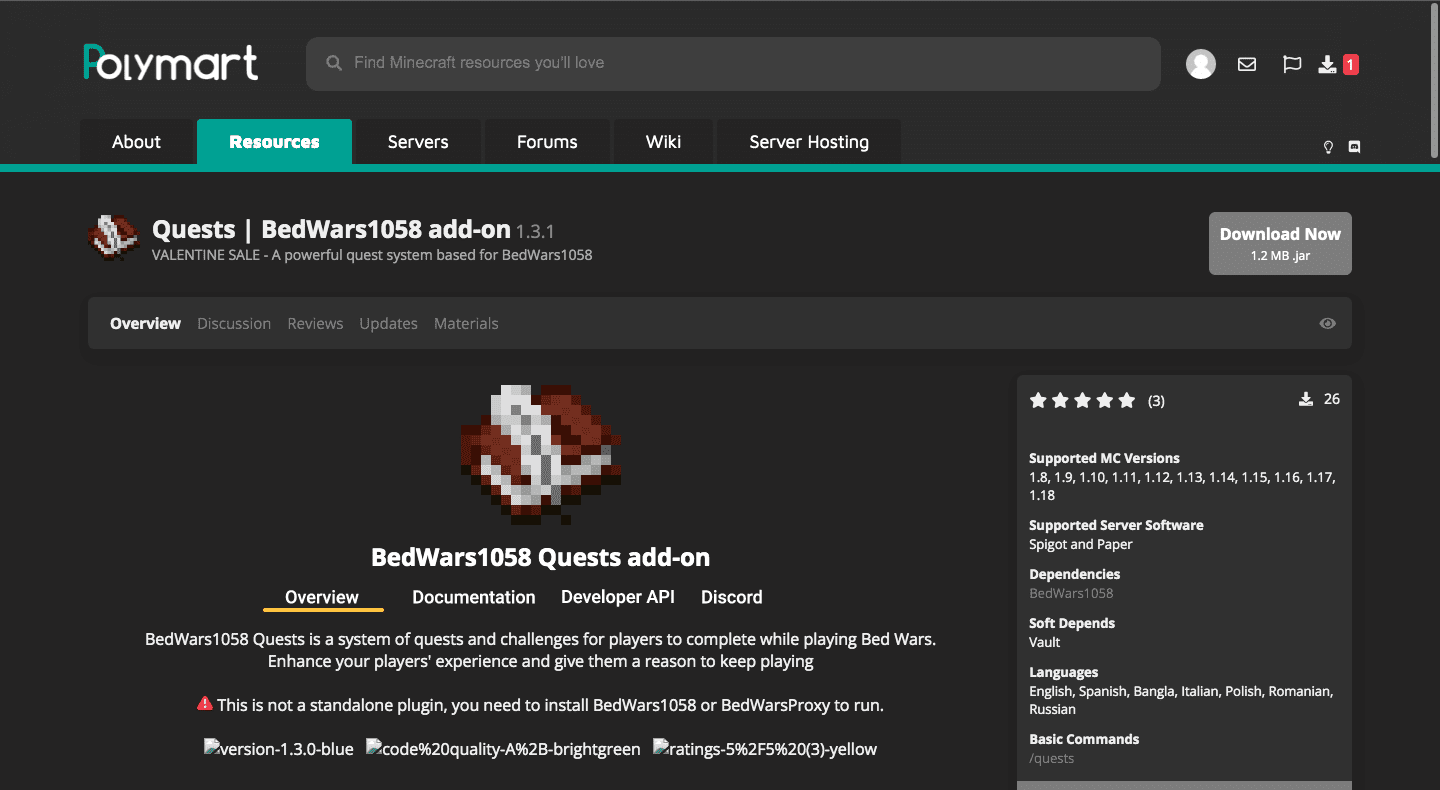
Task: Open the Discord icon in the nav bar
Action: pos(1355,147)
